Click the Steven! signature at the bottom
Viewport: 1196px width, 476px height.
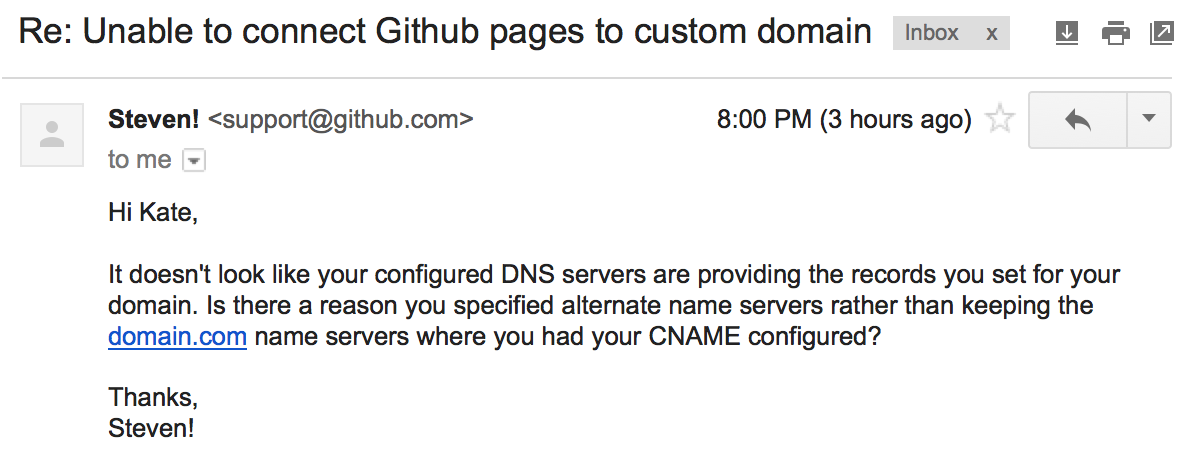pos(151,428)
